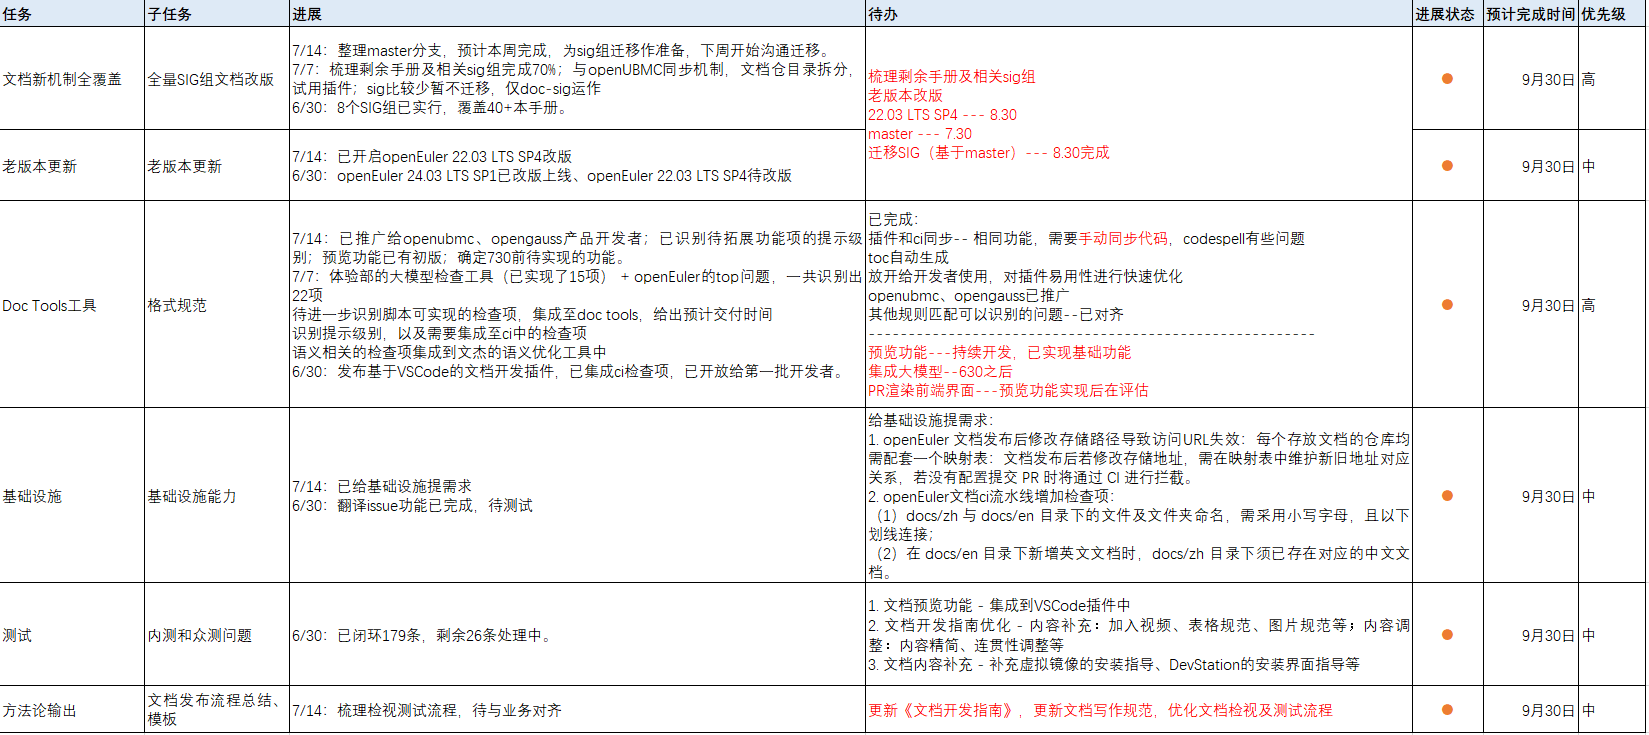Click the 全量SIG组文档改版 subtask cell
This screenshot has width=1649, height=735.
tap(211, 79)
